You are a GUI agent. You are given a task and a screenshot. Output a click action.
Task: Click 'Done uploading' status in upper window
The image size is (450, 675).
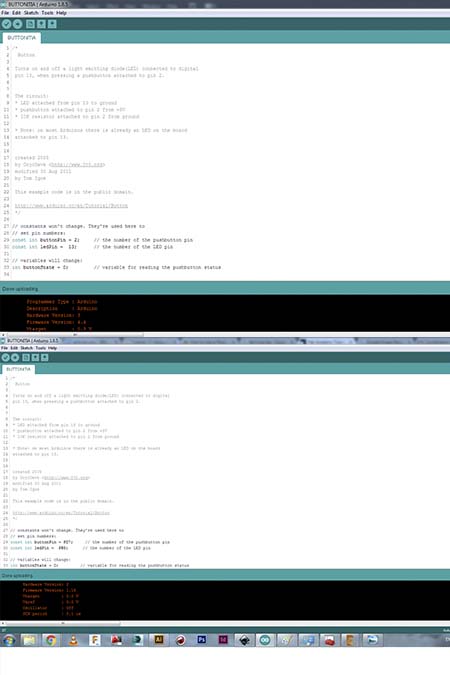pos(20,289)
